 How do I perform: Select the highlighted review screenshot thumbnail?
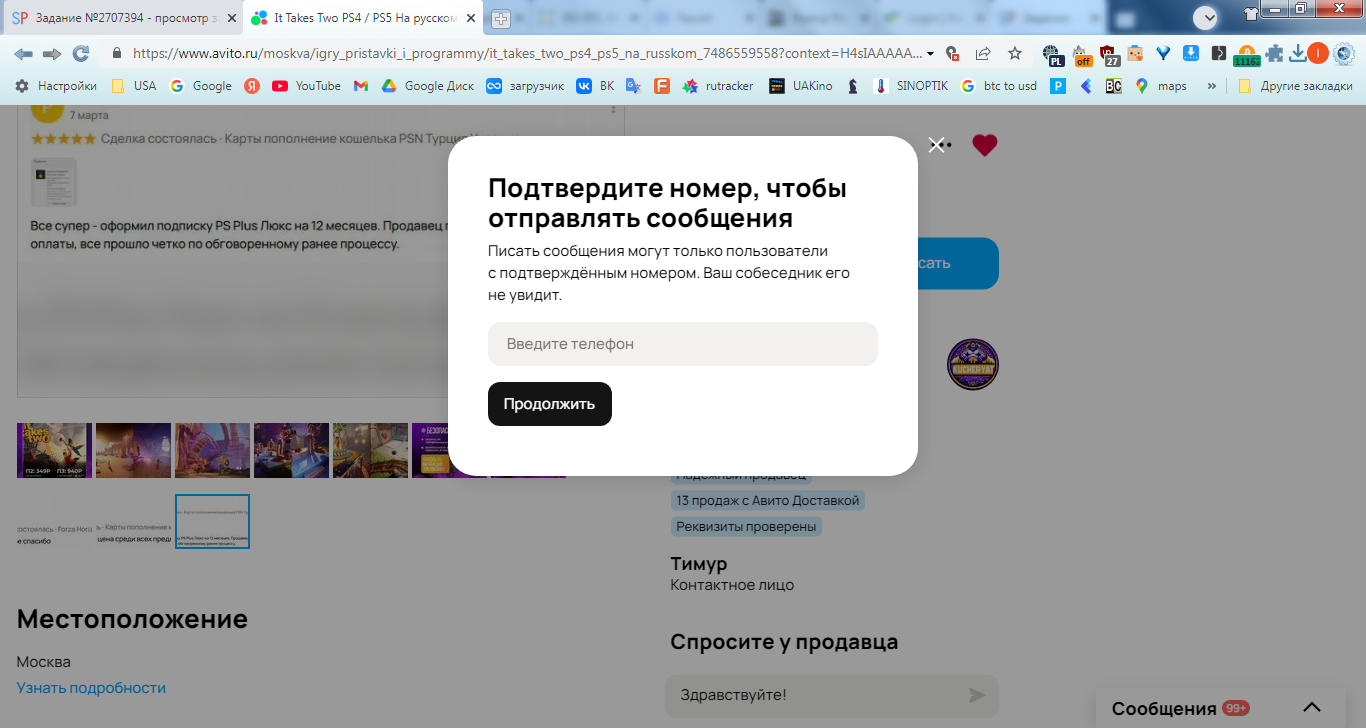213,521
